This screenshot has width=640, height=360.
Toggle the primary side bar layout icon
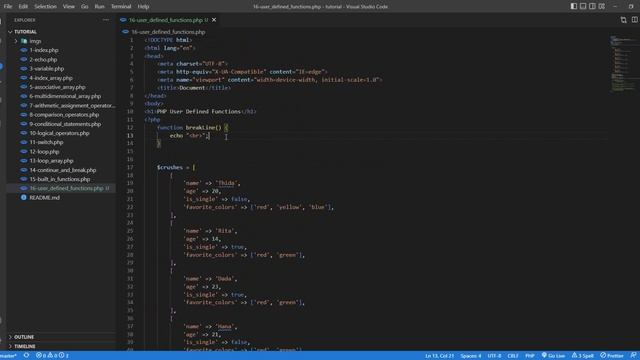(x=573, y=6)
